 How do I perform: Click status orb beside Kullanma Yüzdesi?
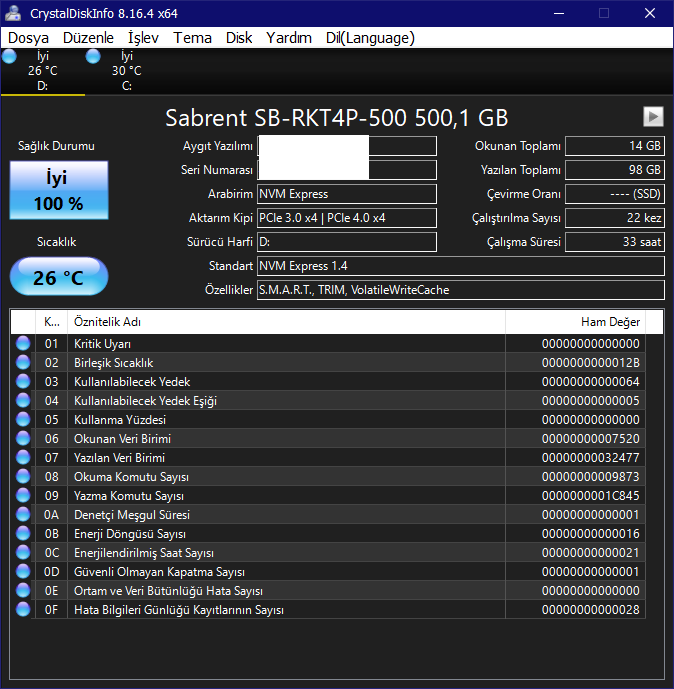pyautogui.click(x=24, y=420)
